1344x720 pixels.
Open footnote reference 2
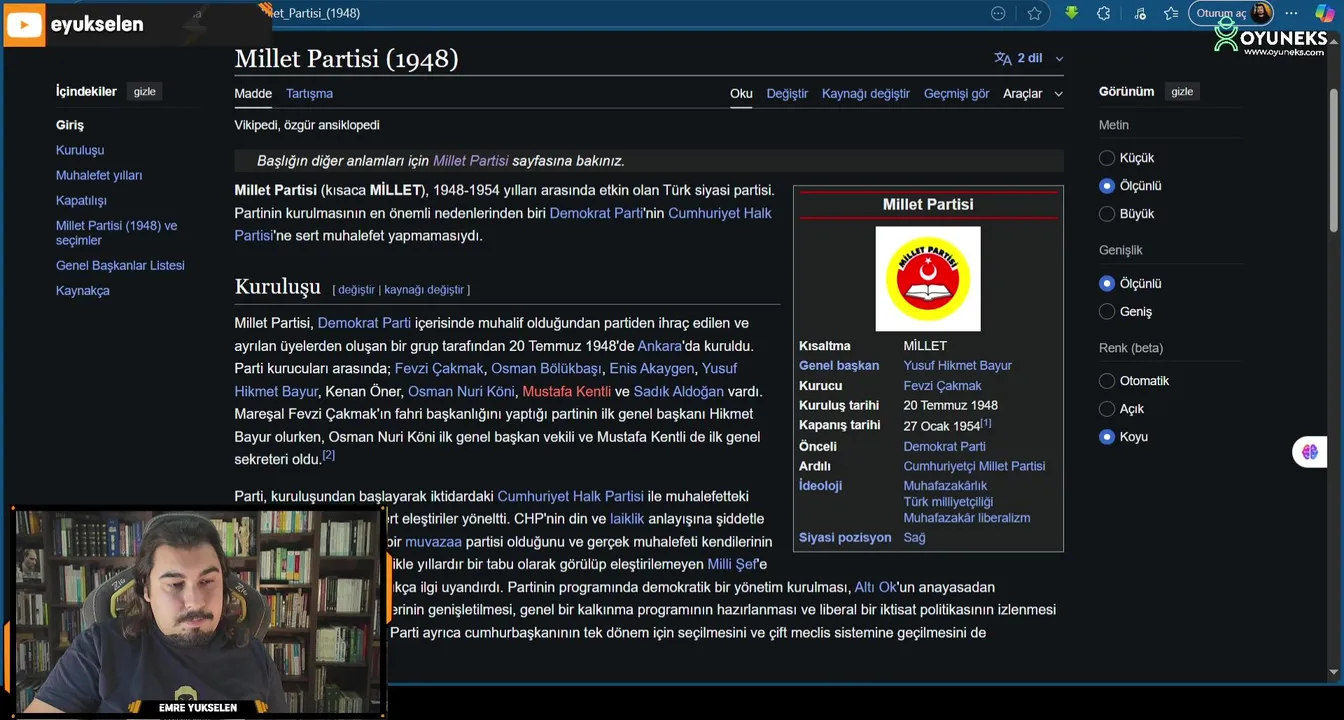pos(328,455)
